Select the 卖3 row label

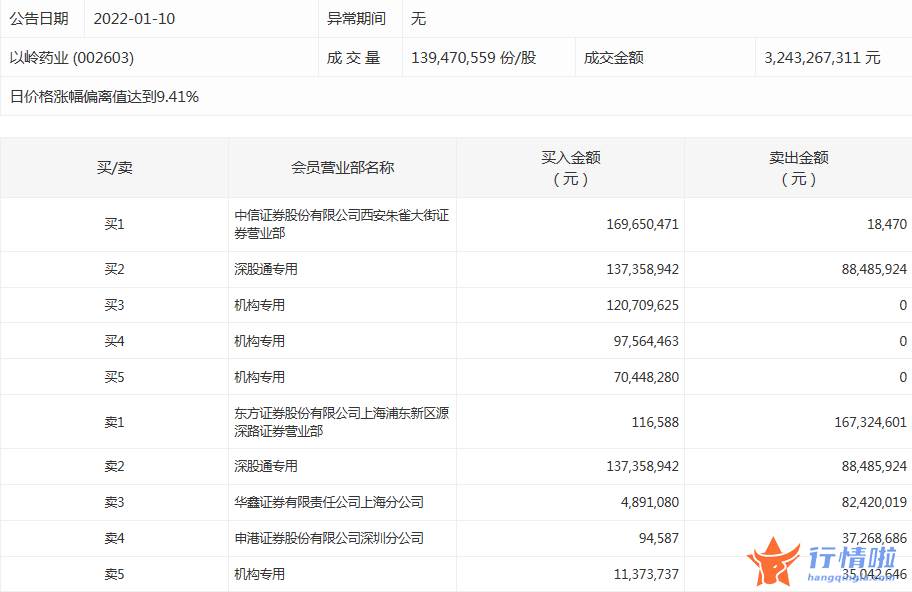(115, 502)
